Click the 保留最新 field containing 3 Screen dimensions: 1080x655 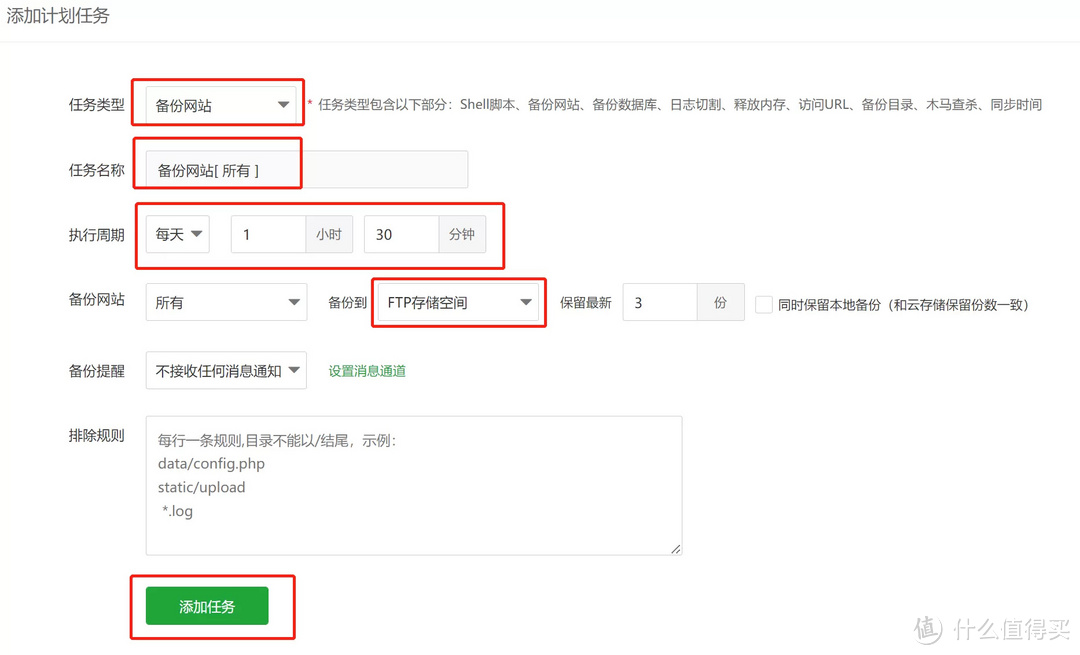tap(660, 302)
